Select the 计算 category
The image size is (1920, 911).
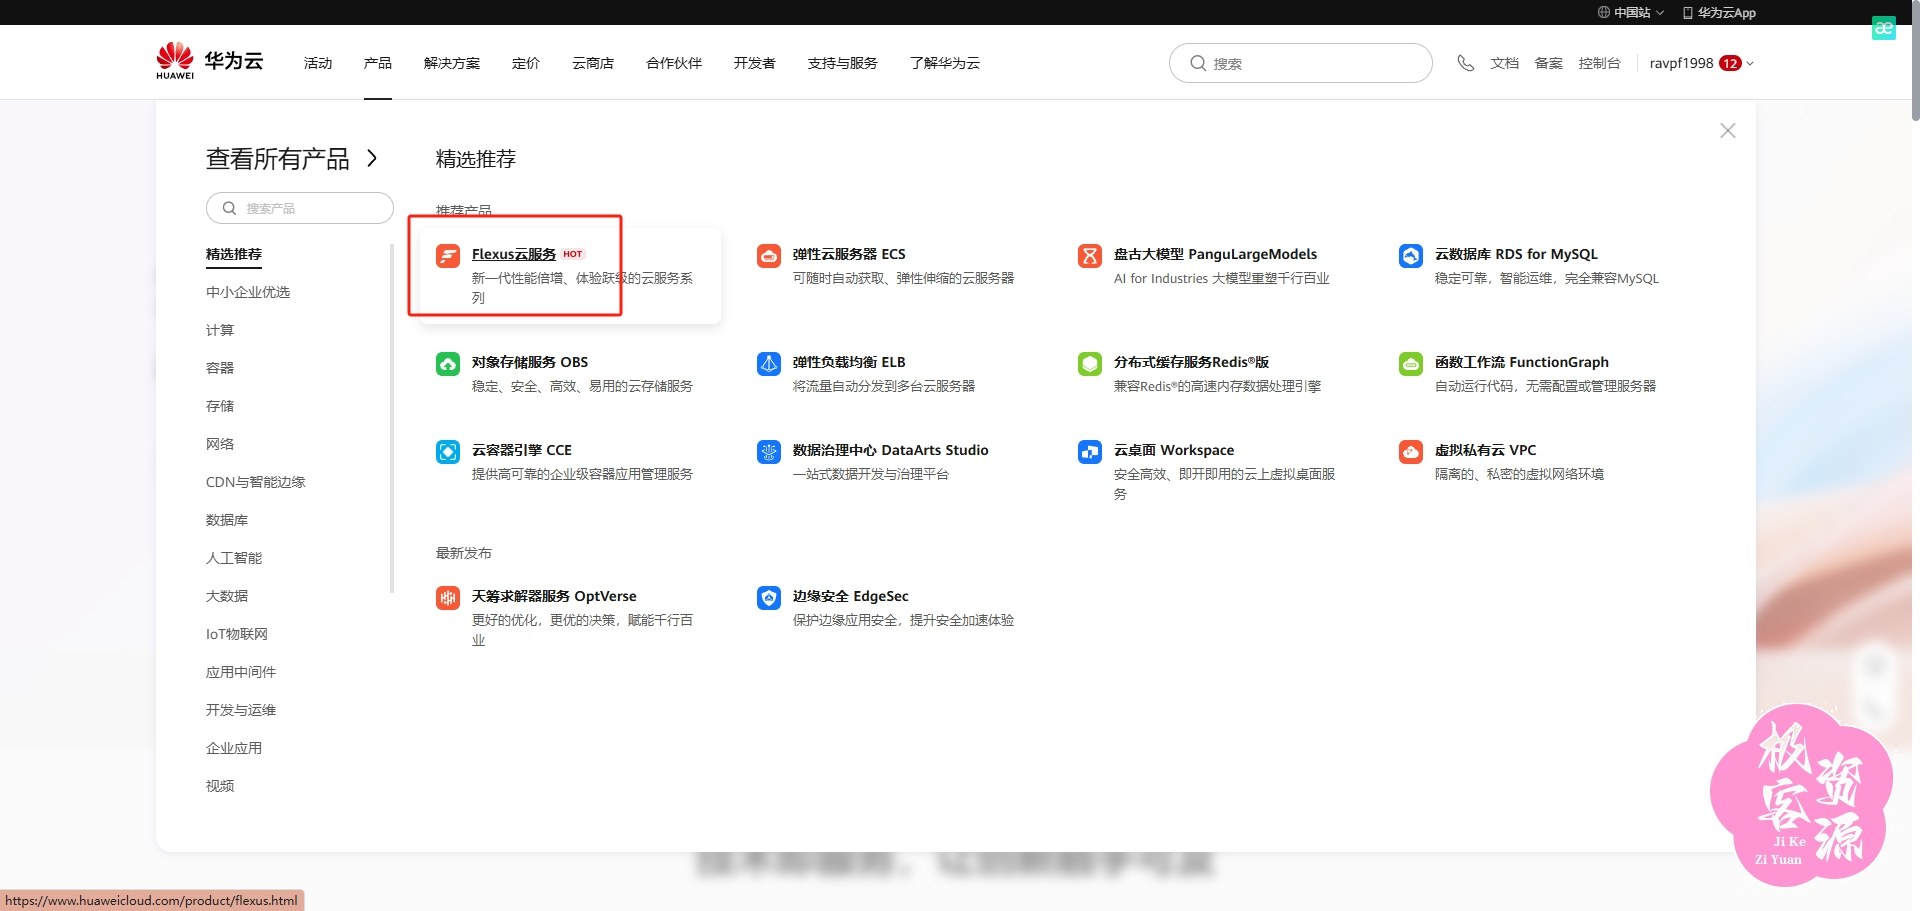pyautogui.click(x=220, y=330)
